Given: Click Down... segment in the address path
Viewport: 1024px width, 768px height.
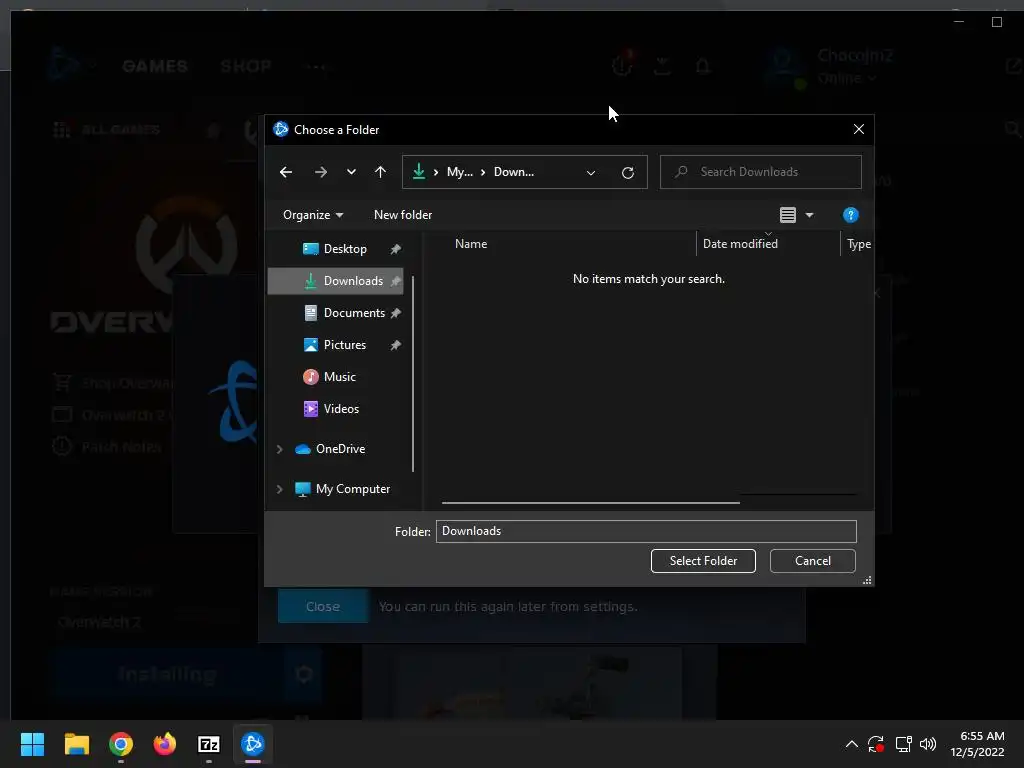Looking at the screenshot, I should pyautogui.click(x=513, y=172).
